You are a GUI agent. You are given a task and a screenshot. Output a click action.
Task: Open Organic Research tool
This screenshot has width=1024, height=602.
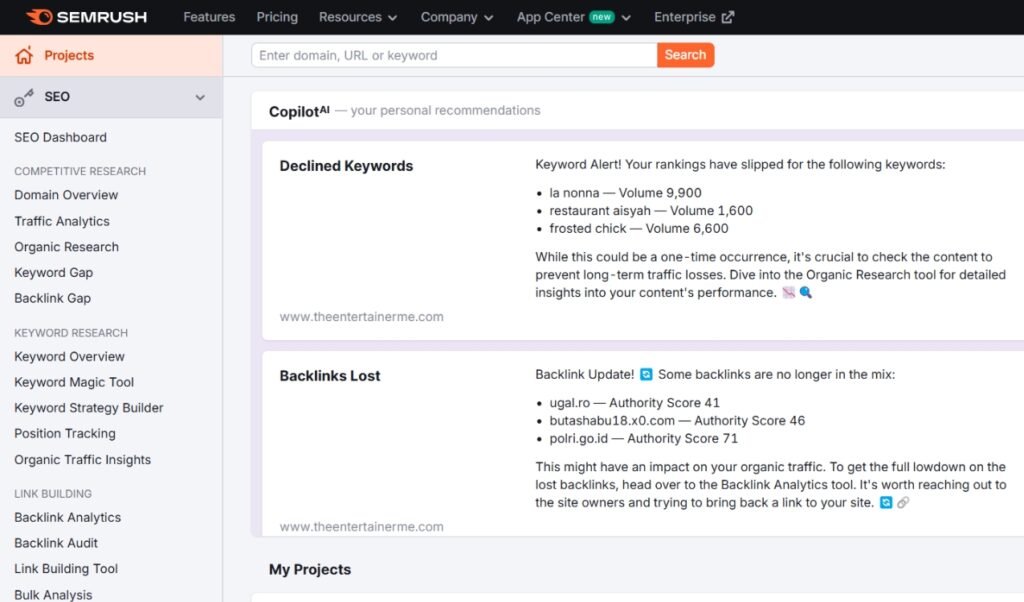click(x=67, y=247)
